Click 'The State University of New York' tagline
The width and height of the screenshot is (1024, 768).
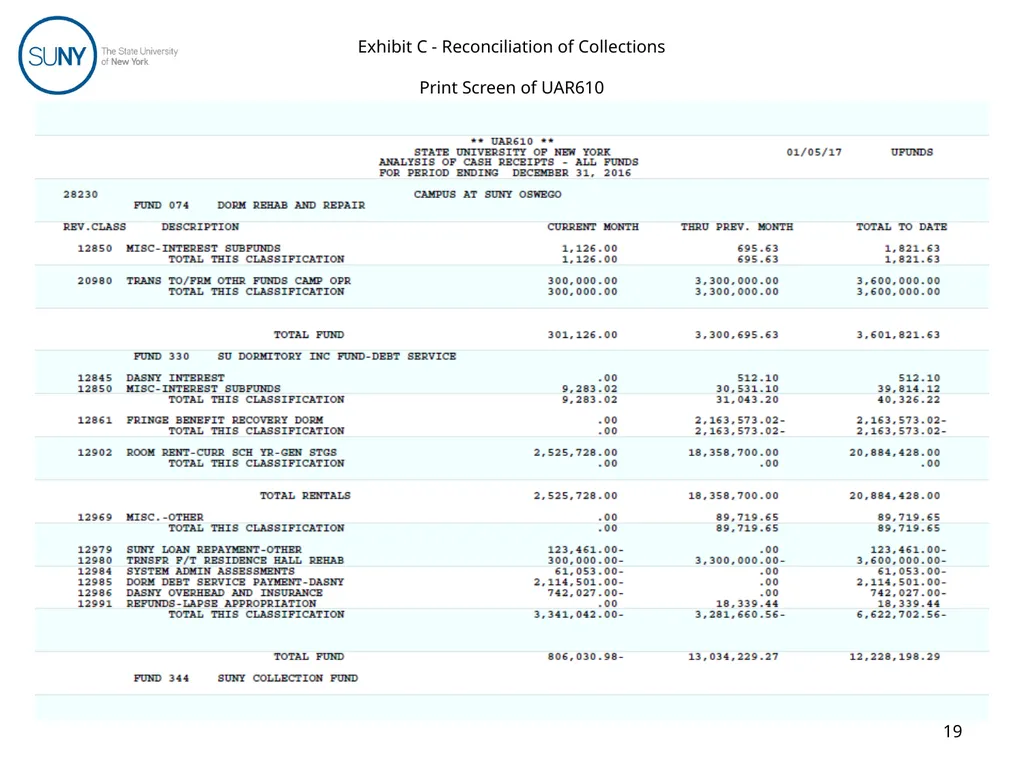coord(140,56)
